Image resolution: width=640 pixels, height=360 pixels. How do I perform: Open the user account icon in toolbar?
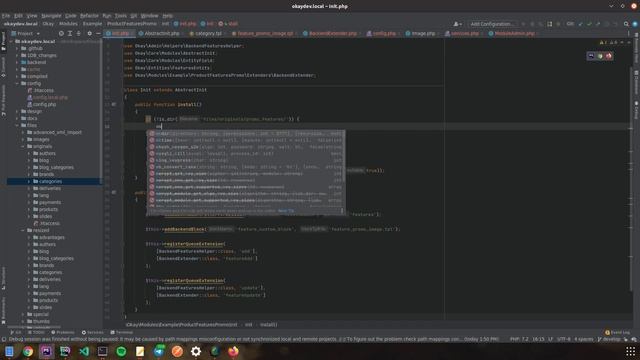tap(457, 24)
